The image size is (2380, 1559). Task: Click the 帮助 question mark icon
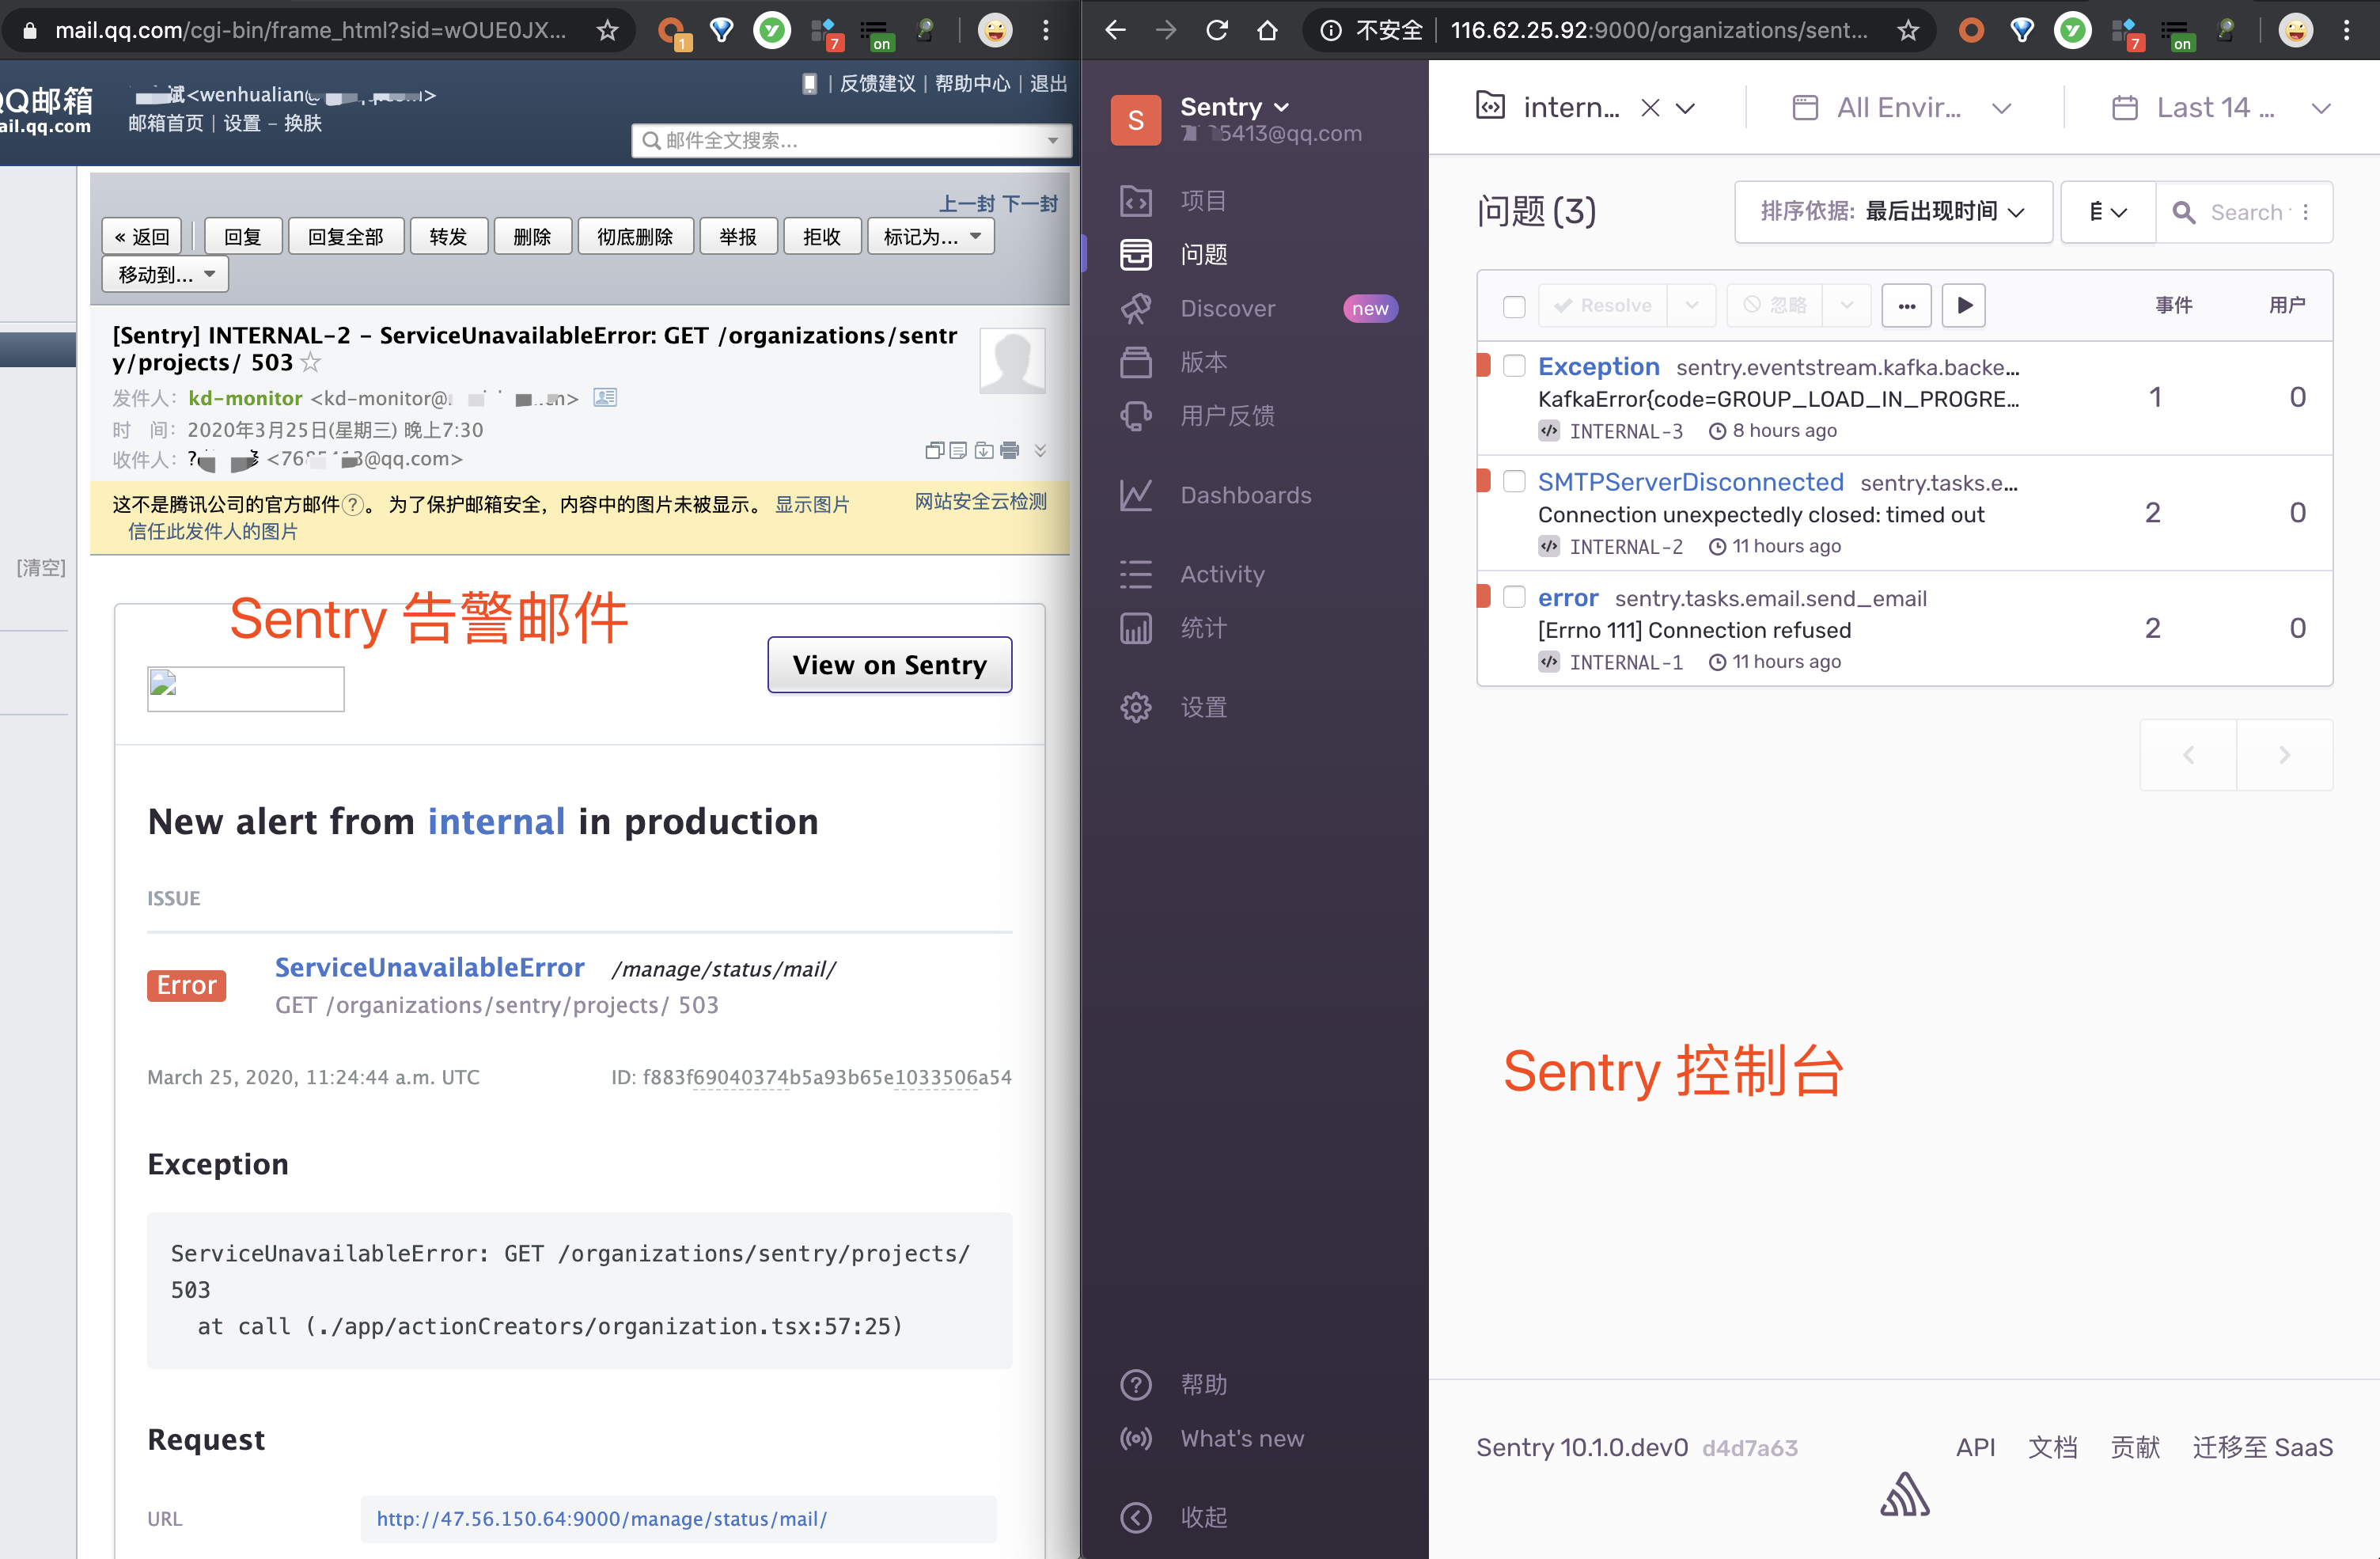pos(1135,1385)
